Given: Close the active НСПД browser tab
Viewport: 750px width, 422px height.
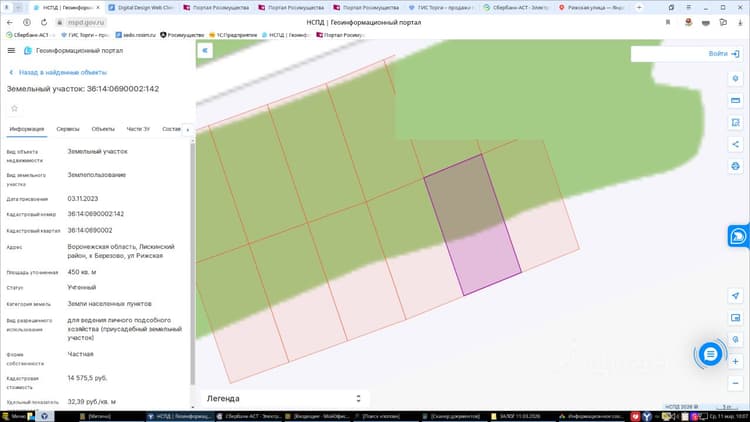Looking at the screenshot, I should coord(98,8).
